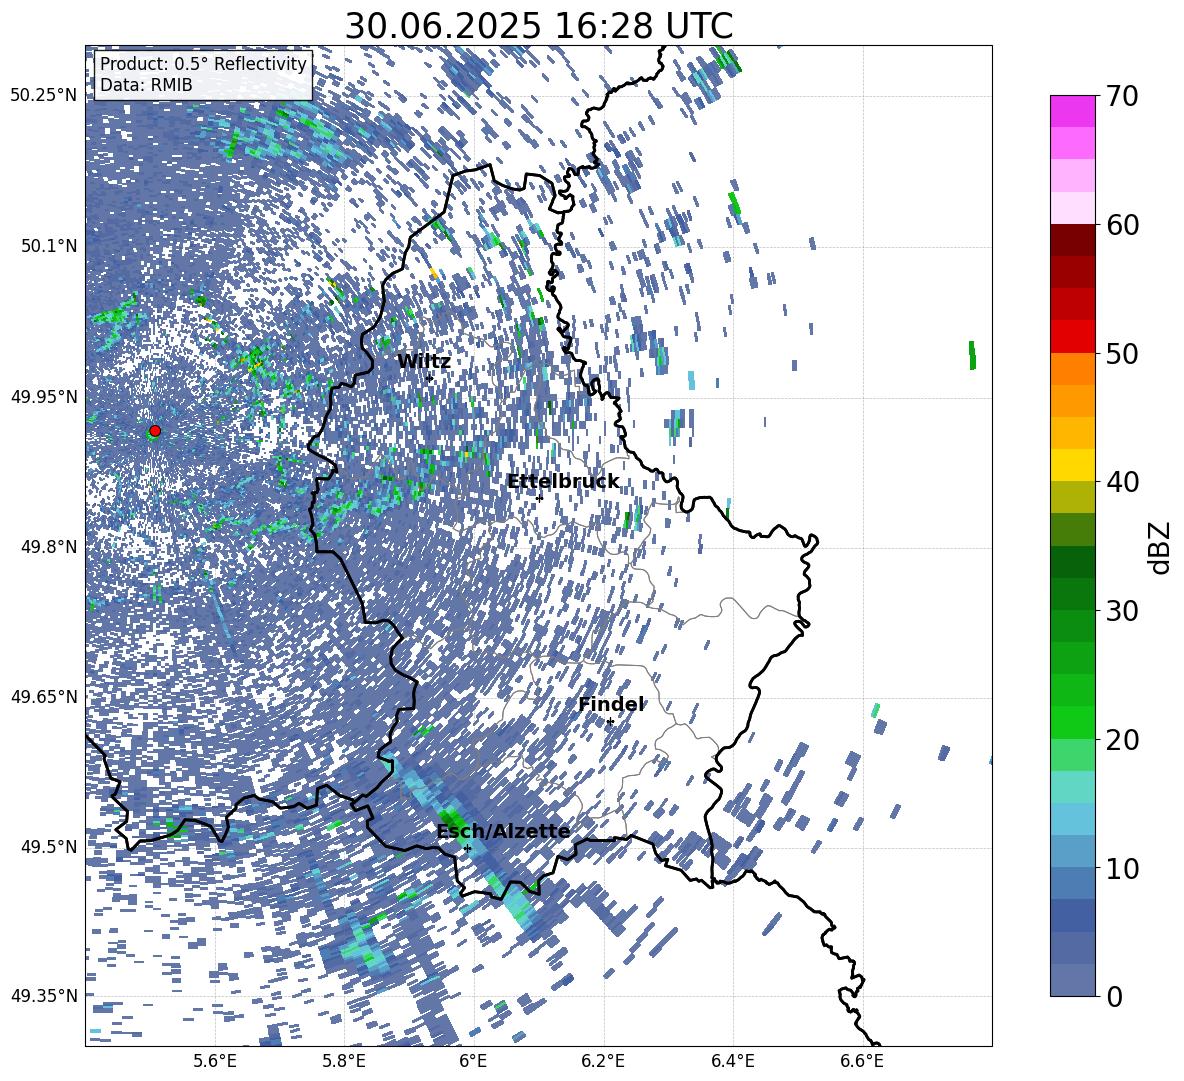This screenshot has width=1184, height=1081.
Task: Click the 6.2°E longitude label
Action: point(603,1061)
